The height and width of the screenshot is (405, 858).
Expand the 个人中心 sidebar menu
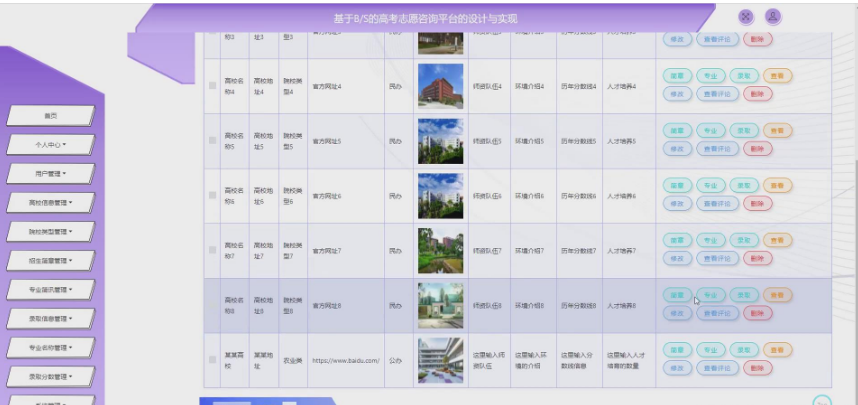click(50, 145)
